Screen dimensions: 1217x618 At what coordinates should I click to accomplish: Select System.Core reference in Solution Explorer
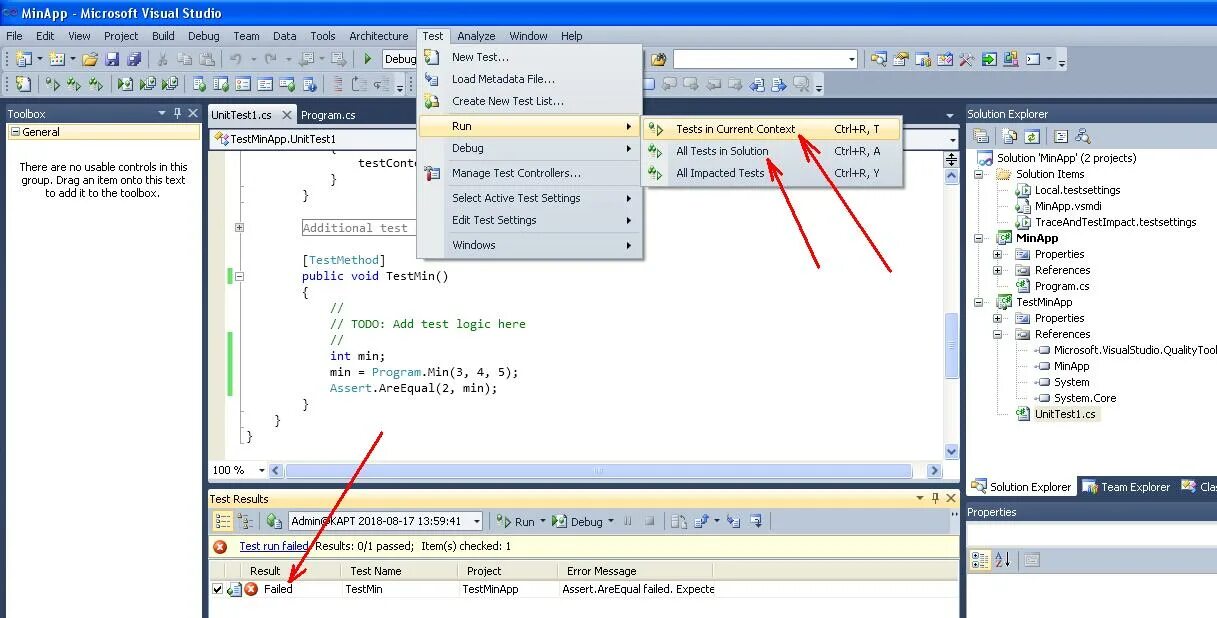(x=1085, y=398)
